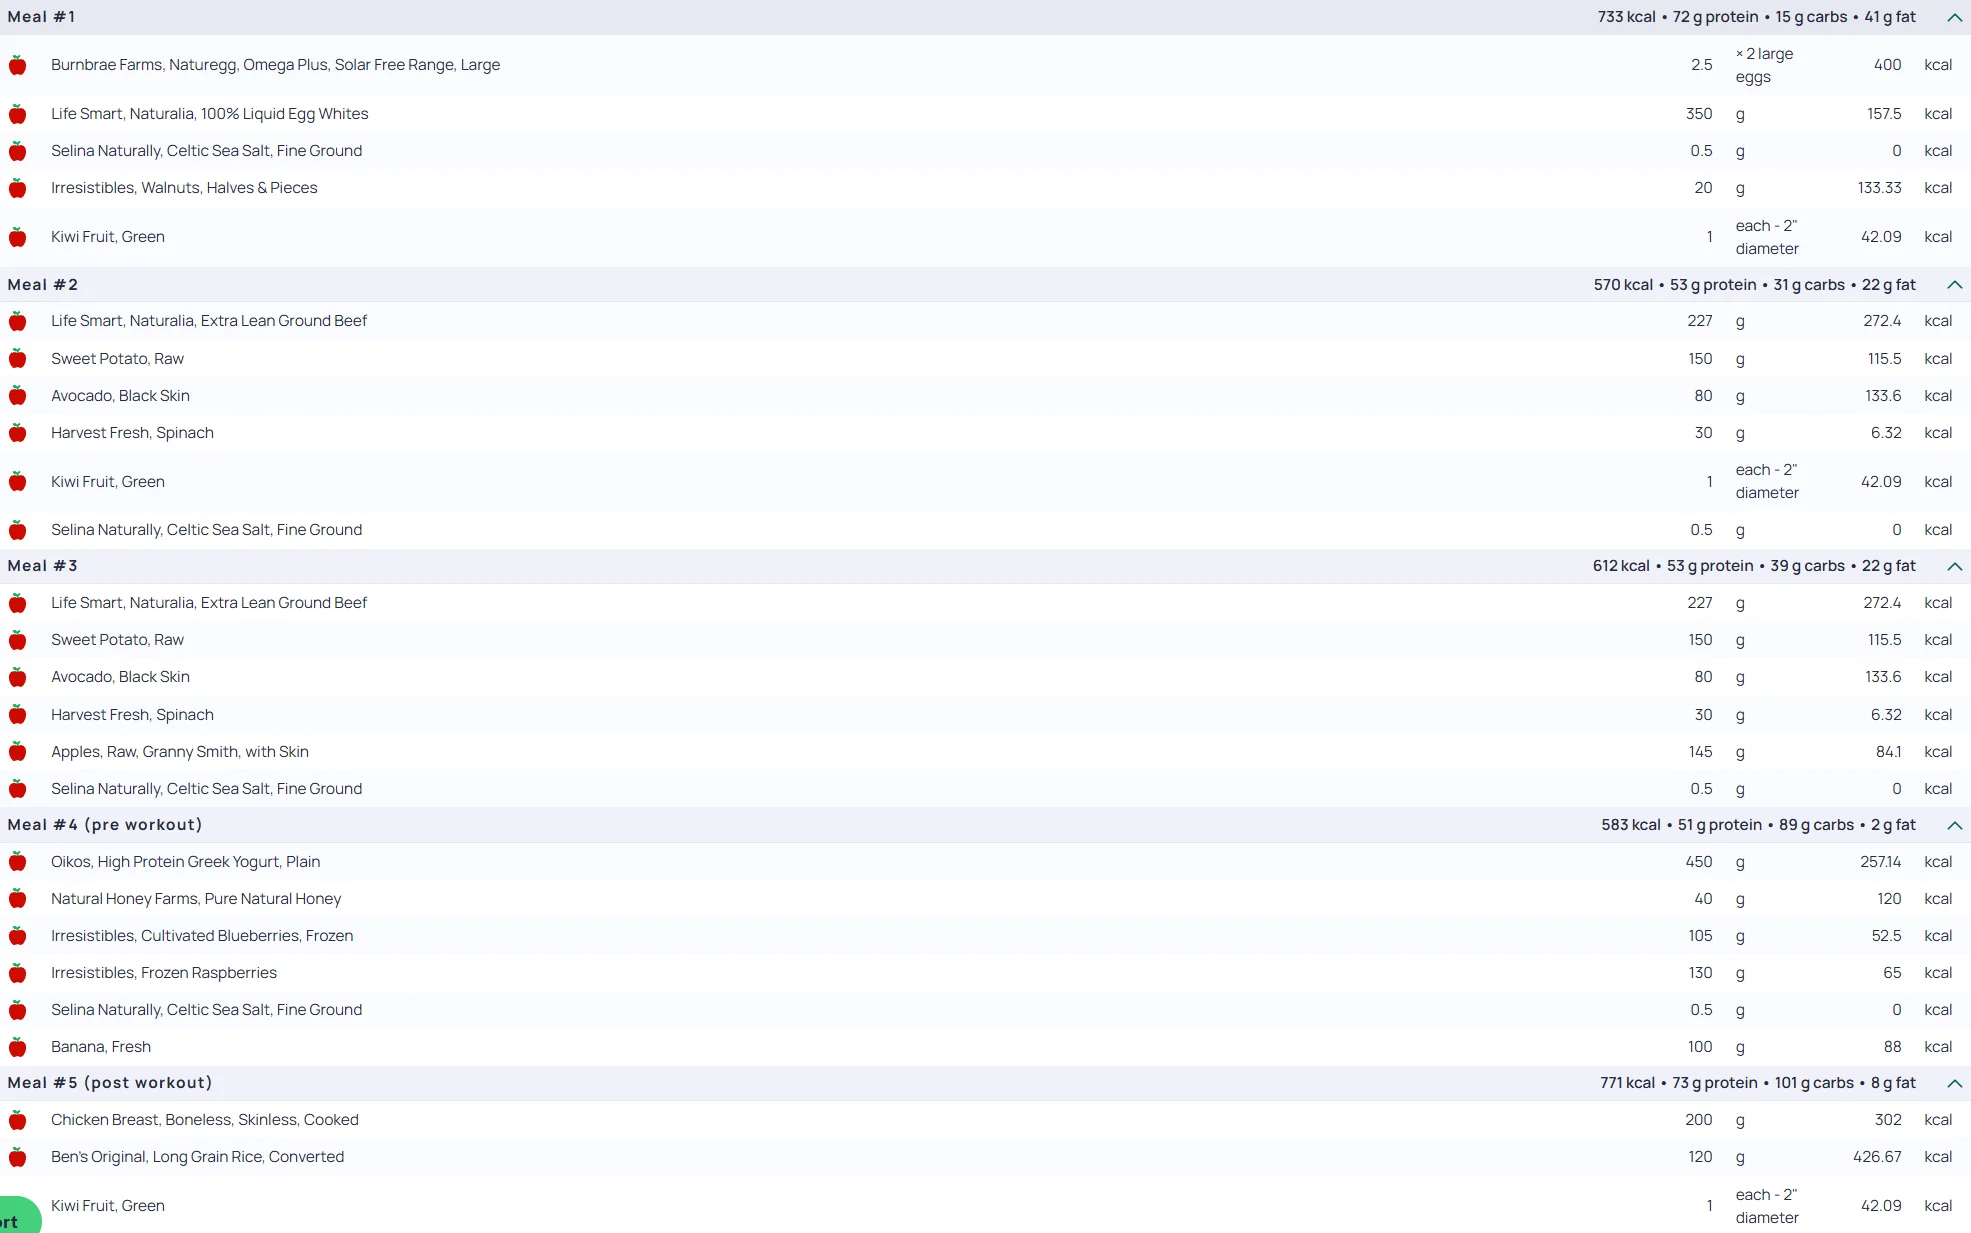Click apple icon beside Meal #4 Celtic Sea Salt
This screenshot has width=1971, height=1233.
(18, 1010)
